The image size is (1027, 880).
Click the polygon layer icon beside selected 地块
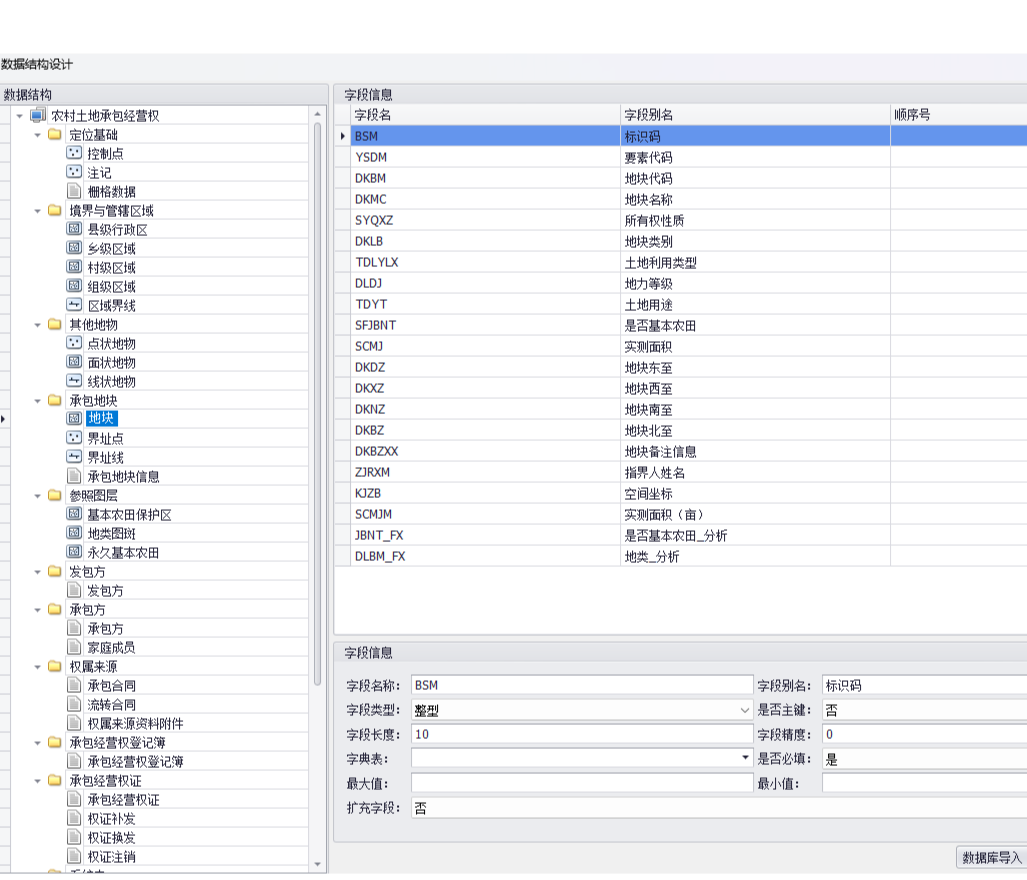(x=74, y=418)
